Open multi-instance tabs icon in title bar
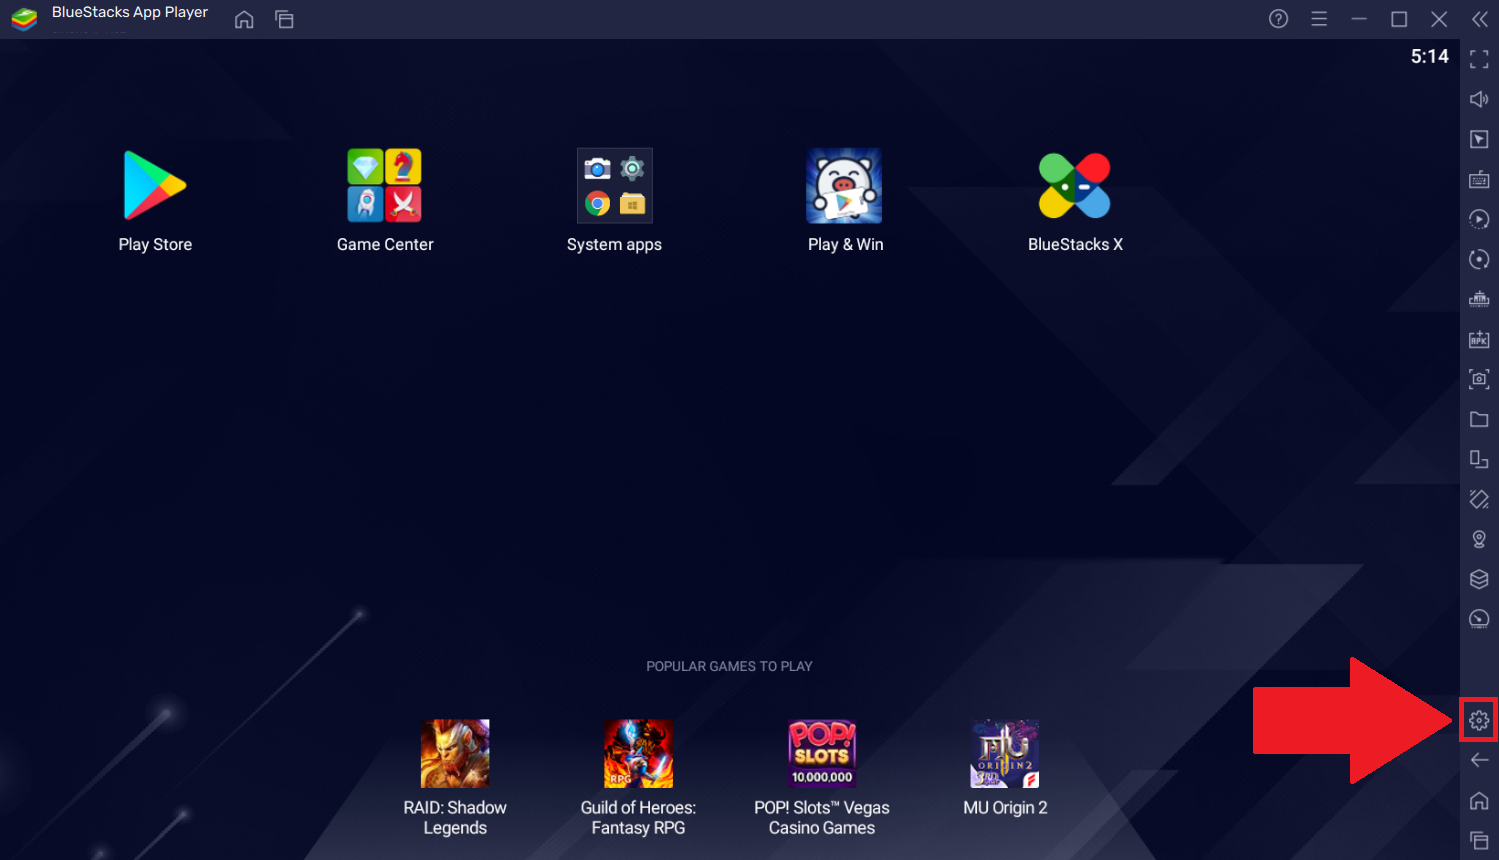 [284, 19]
